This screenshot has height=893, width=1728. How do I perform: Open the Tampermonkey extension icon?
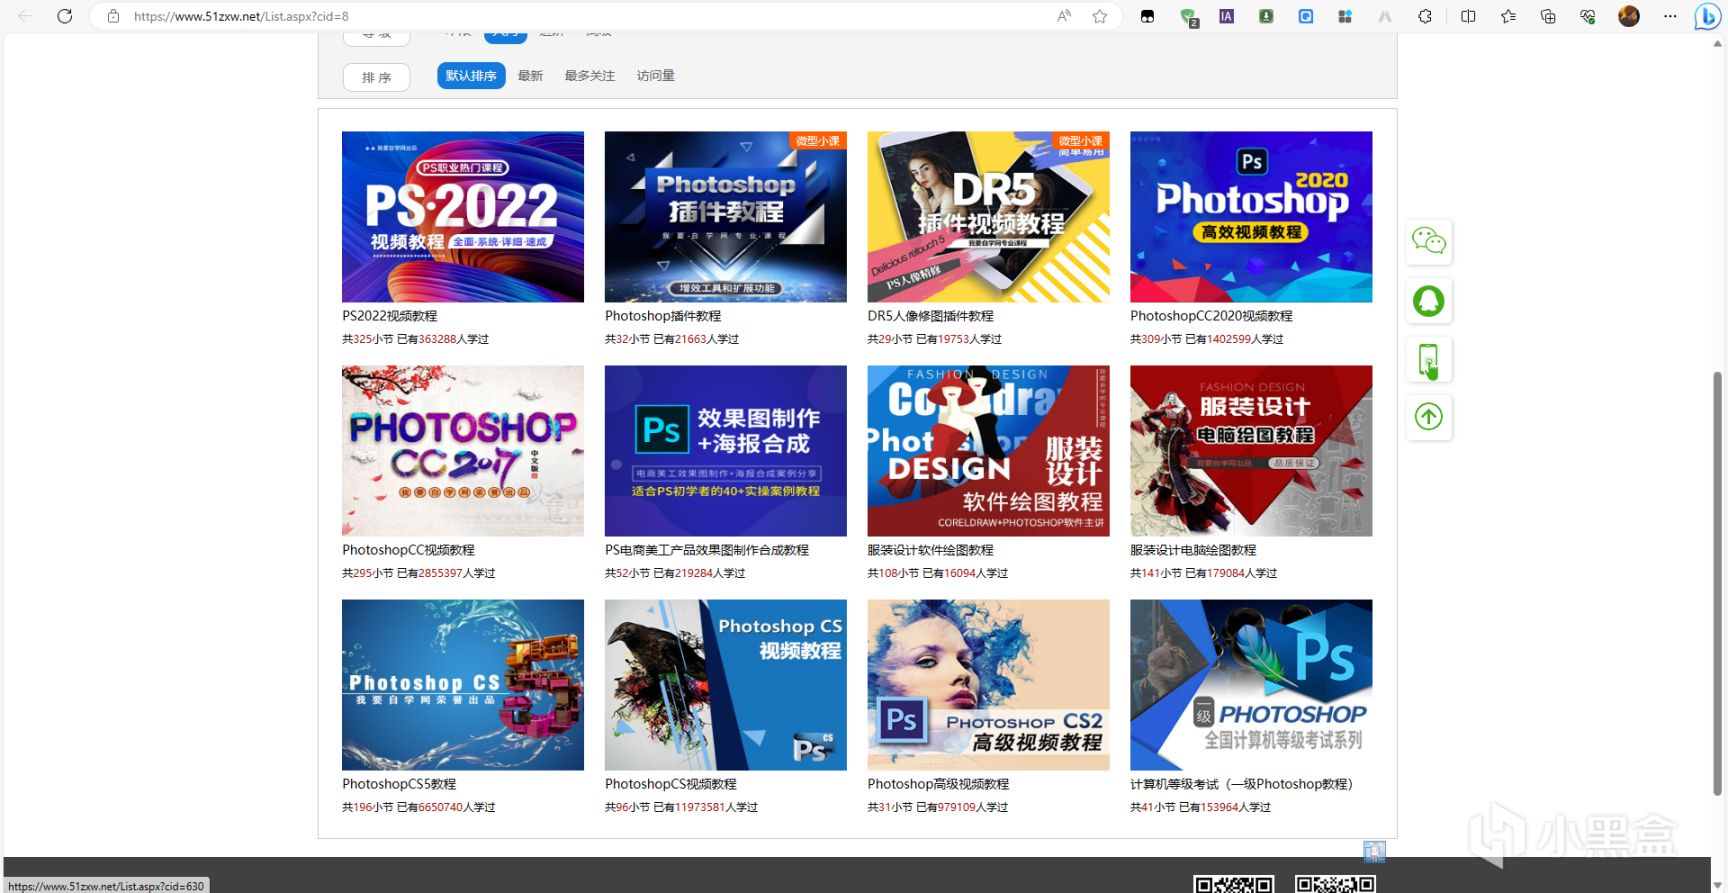pos(1147,16)
